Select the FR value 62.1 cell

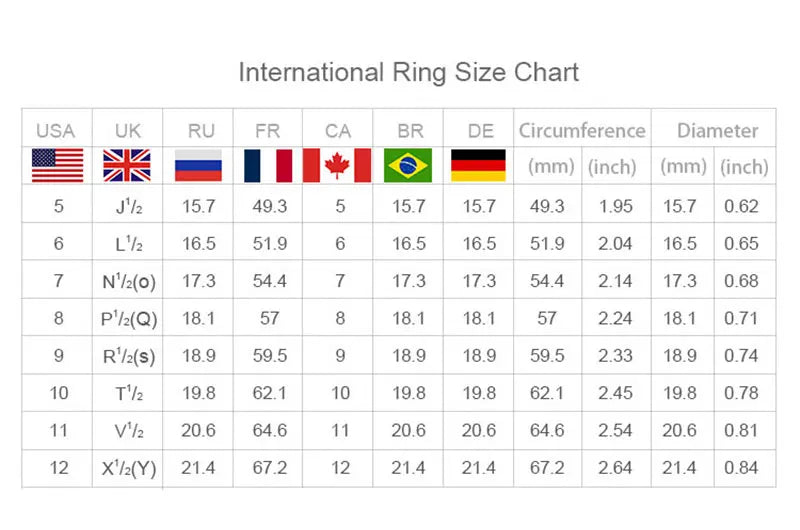coord(269,393)
